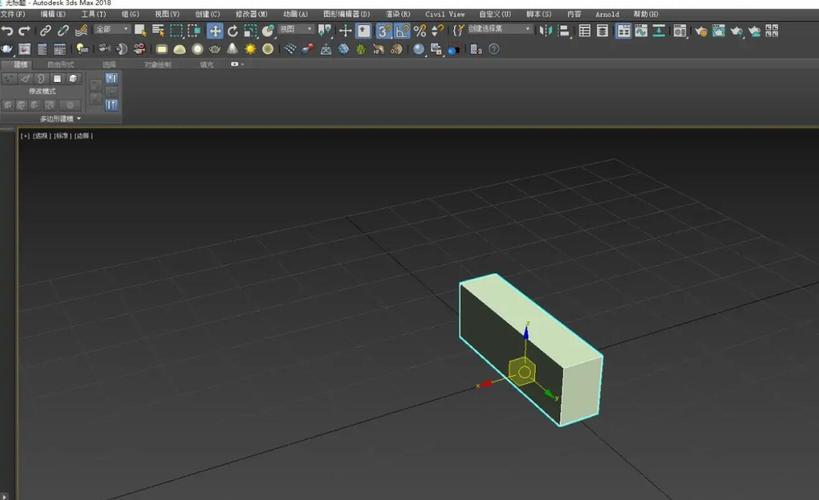Open the Rendered Frame Window icon
Screen dimensions: 819x500
pyautogui.click(x=719, y=31)
